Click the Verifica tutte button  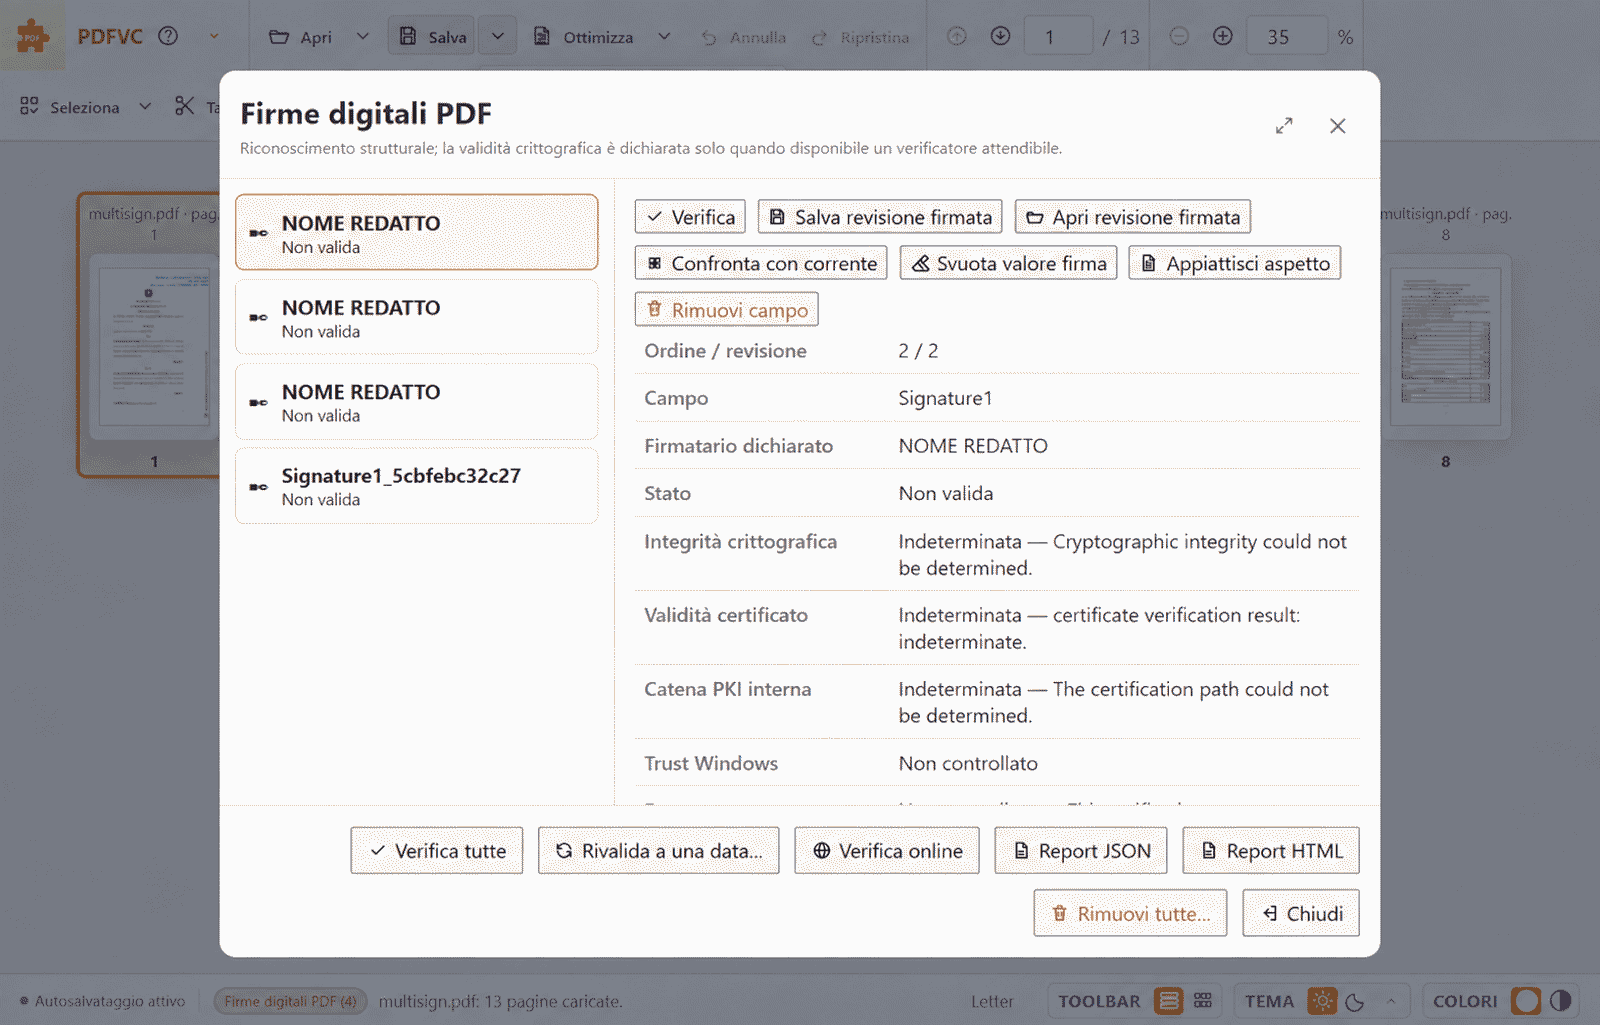click(x=437, y=851)
